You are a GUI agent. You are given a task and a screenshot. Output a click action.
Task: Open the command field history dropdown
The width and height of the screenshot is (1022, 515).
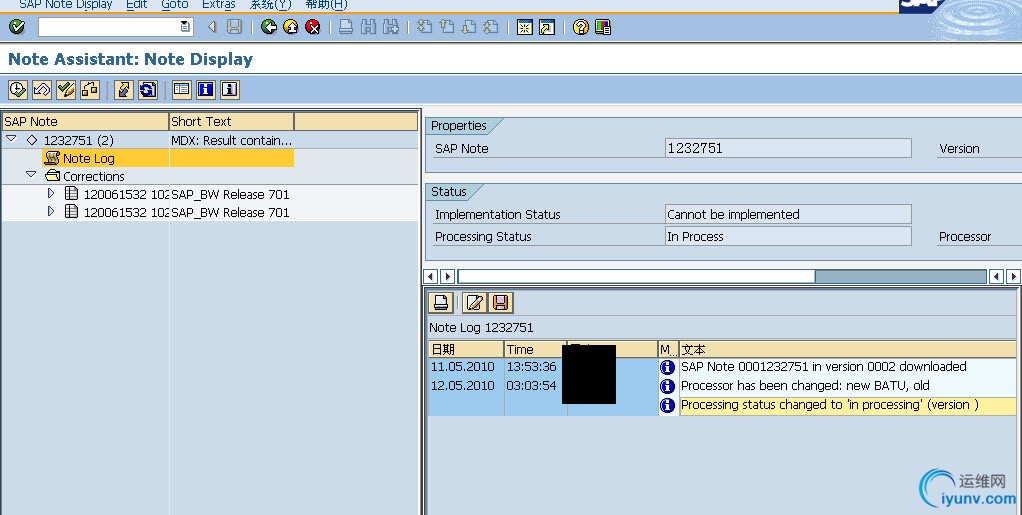point(185,27)
